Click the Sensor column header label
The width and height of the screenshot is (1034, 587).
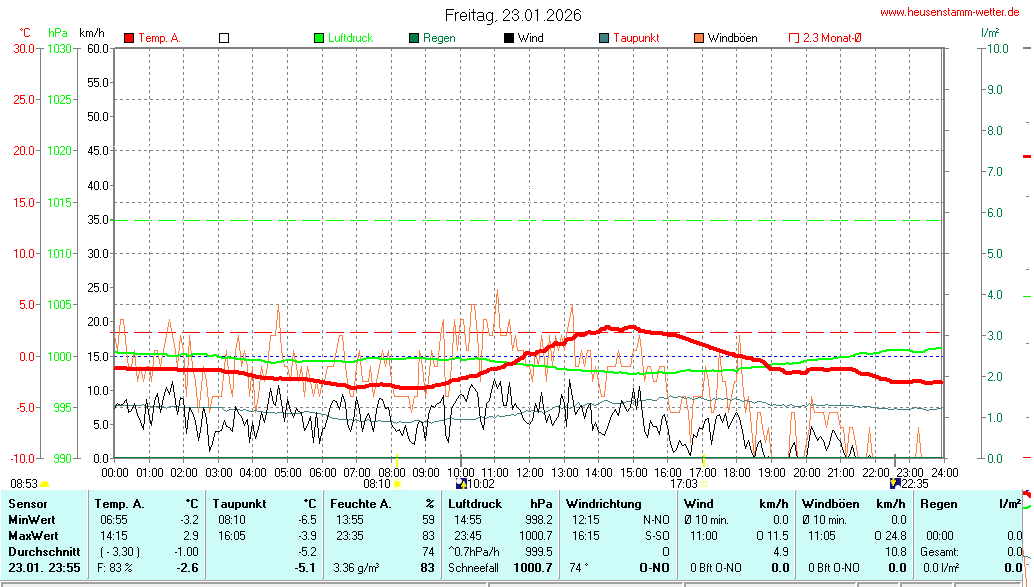click(x=28, y=503)
